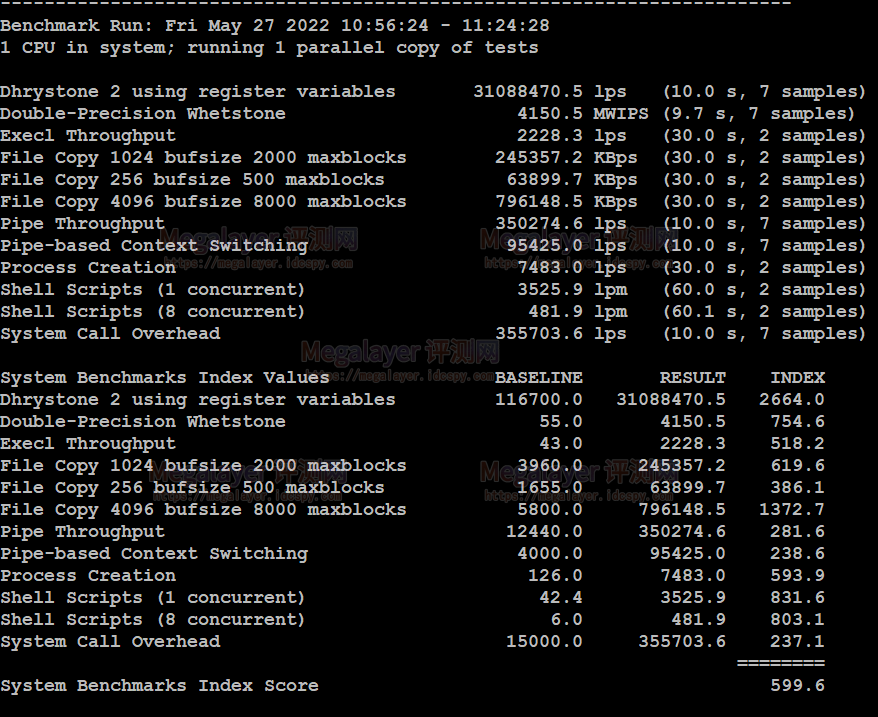Click 95425.0 in the RESULT column
Screen dimensions: 878x717
pos(687,553)
